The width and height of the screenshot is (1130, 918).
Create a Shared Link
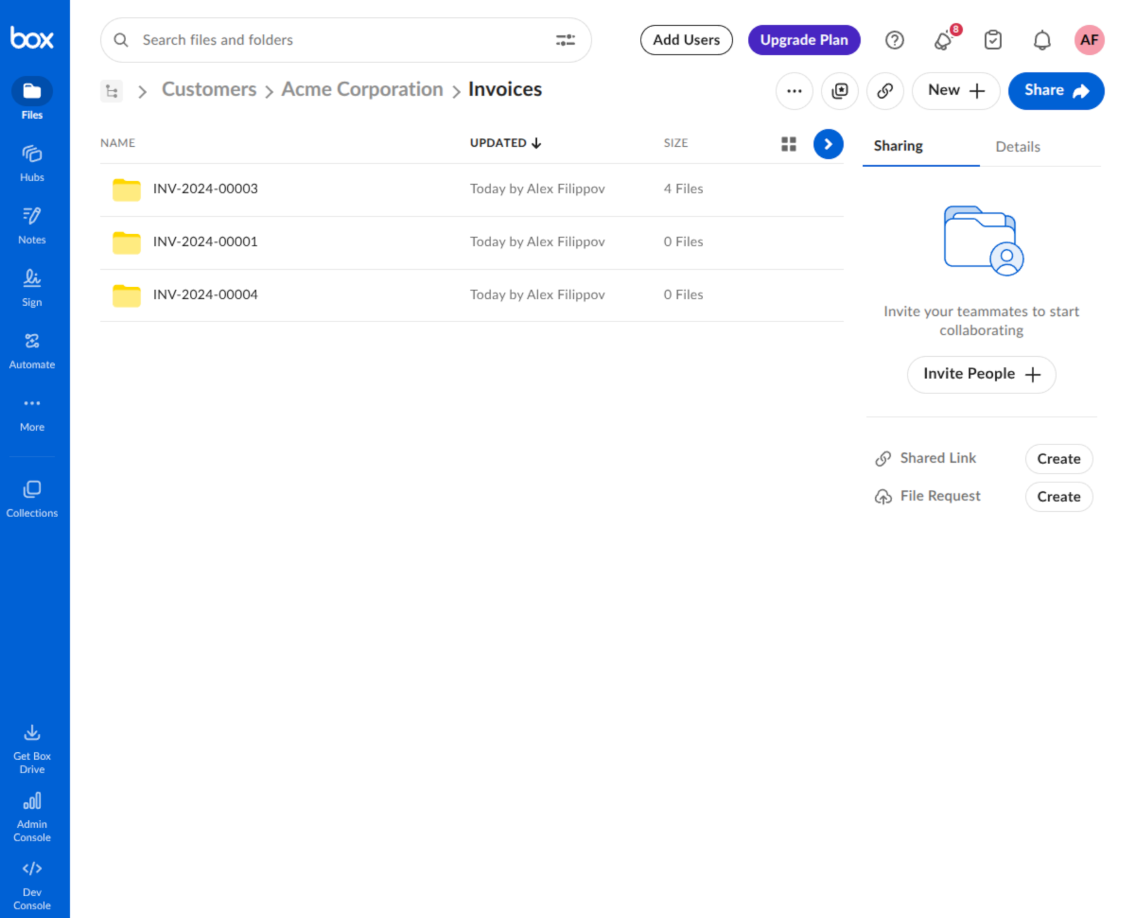(1059, 459)
